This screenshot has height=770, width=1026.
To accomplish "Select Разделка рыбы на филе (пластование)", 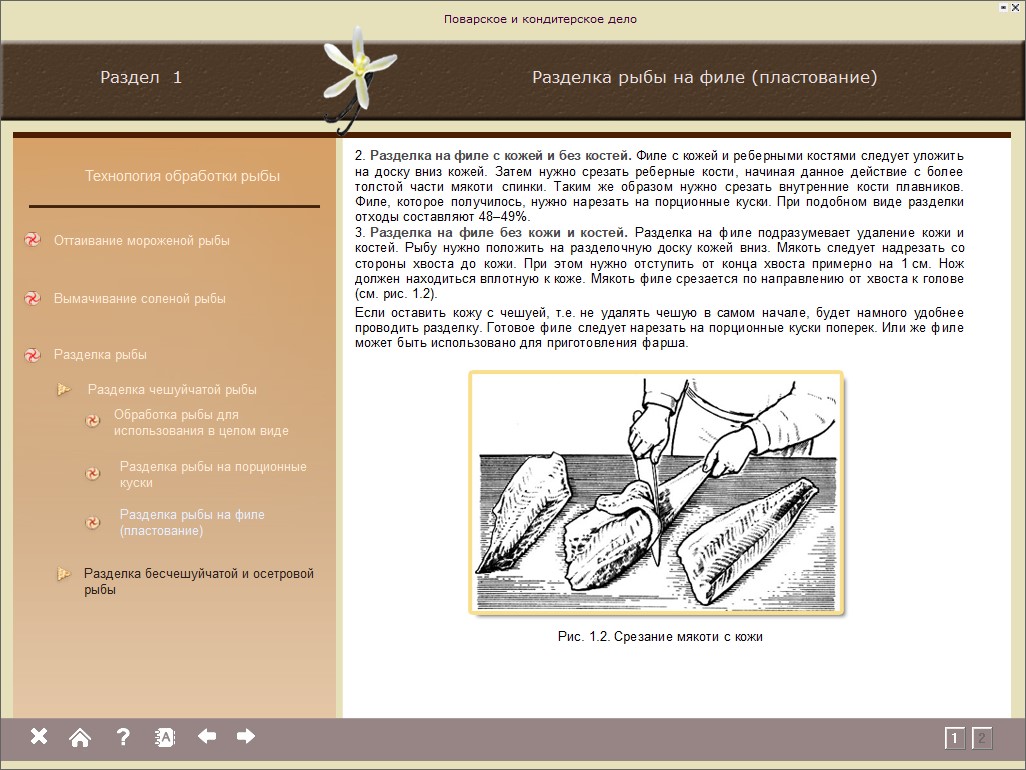I will tap(192, 522).
